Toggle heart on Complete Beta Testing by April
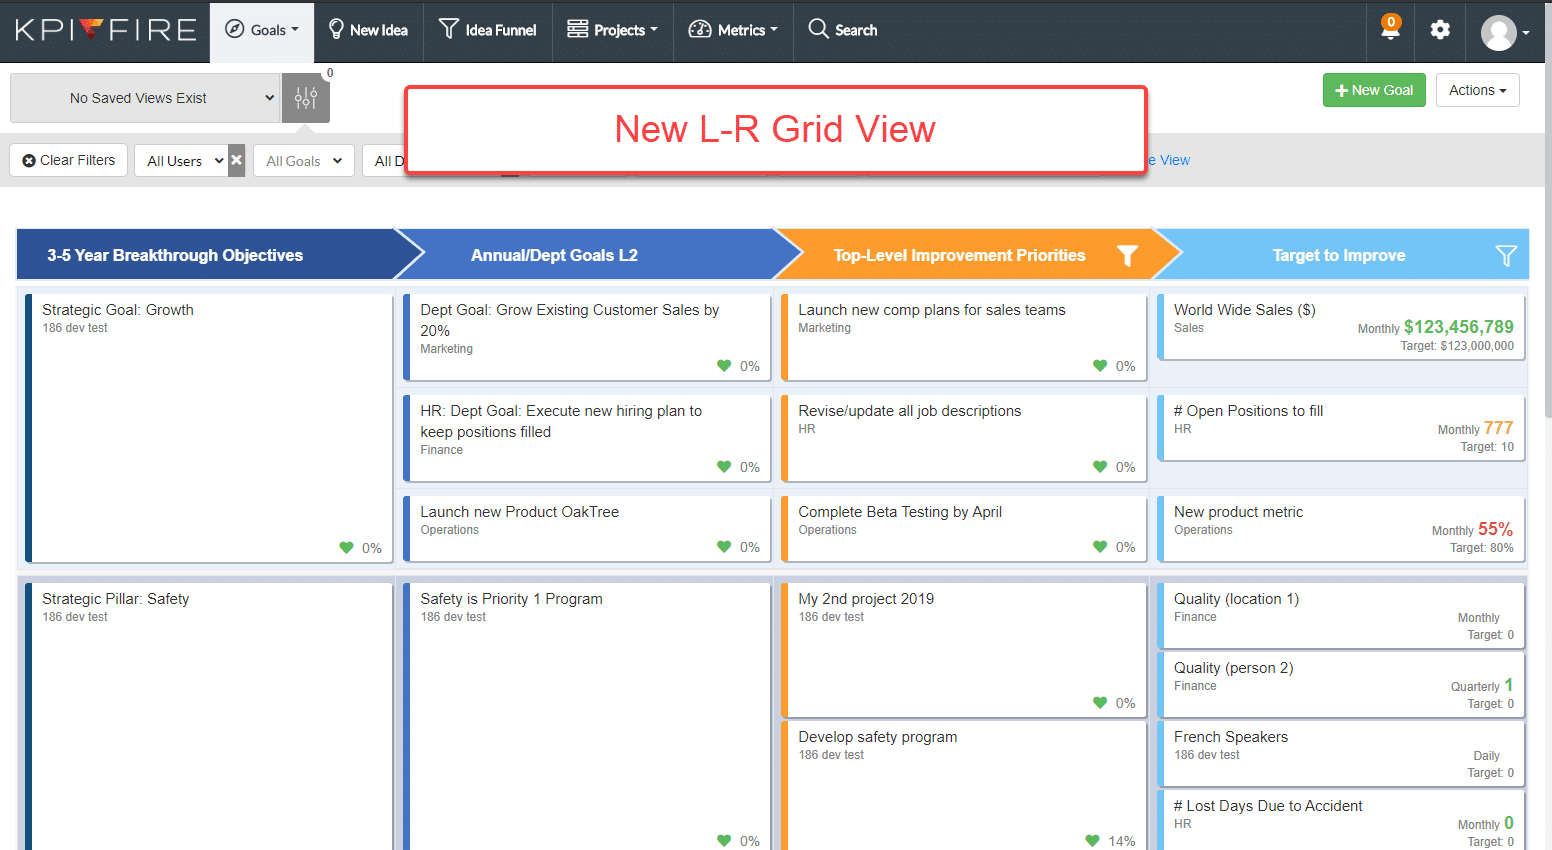 [x=1100, y=547]
